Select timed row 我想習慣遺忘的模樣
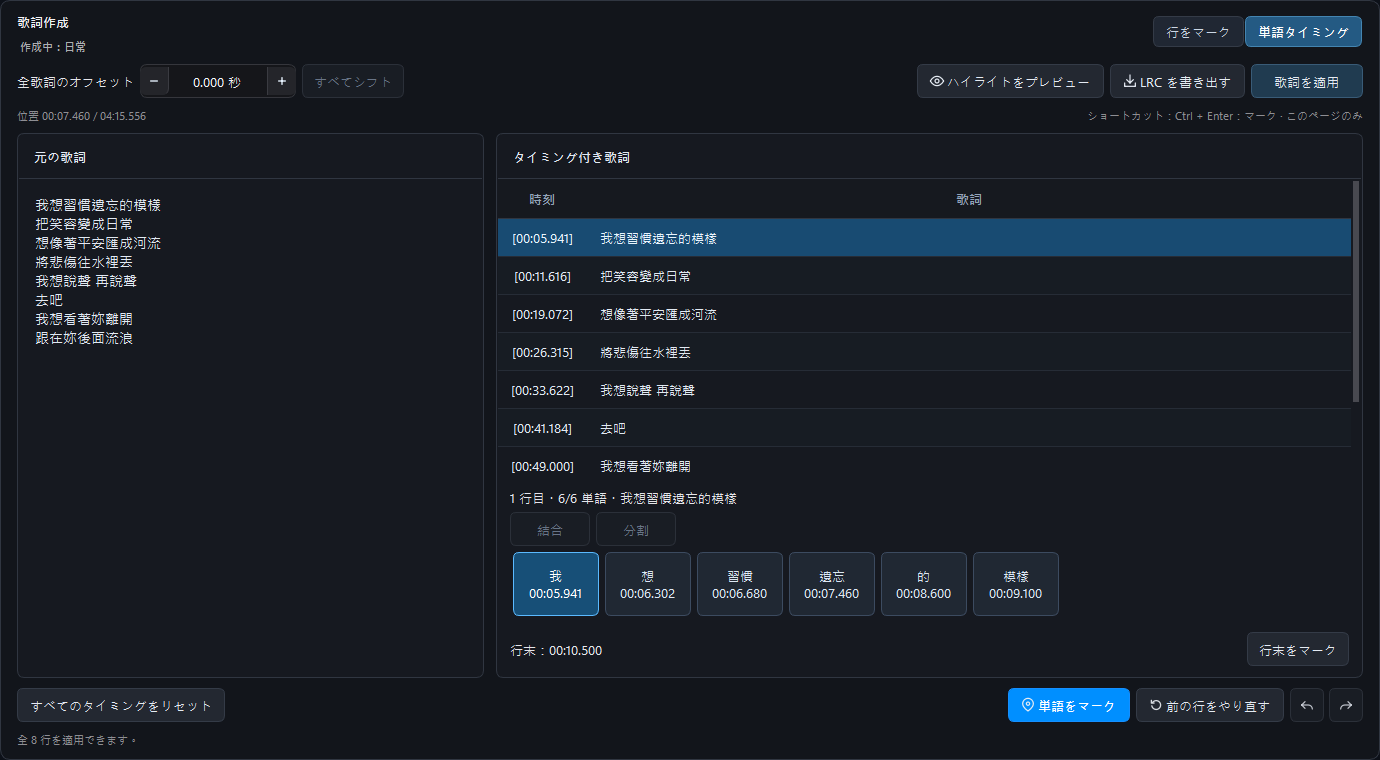The height and width of the screenshot is (760, 1380). click(924, 238)
